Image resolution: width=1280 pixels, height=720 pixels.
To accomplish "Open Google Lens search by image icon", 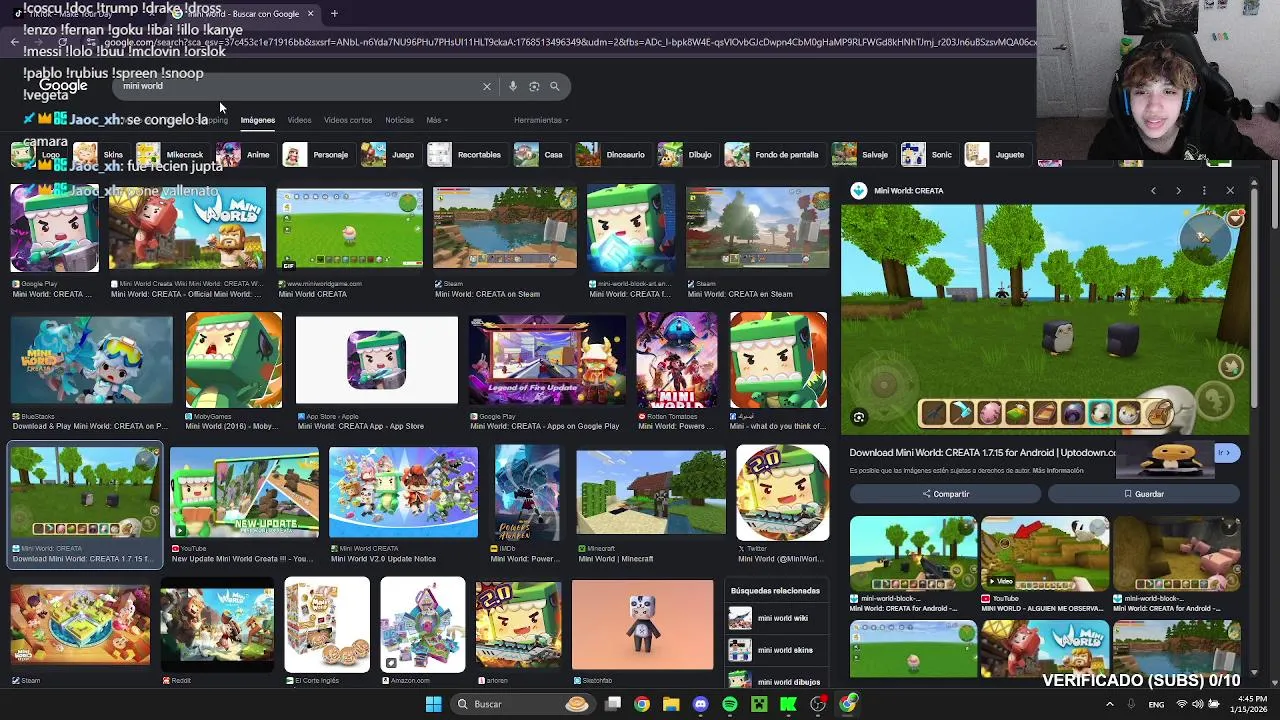I will (534, 86).
